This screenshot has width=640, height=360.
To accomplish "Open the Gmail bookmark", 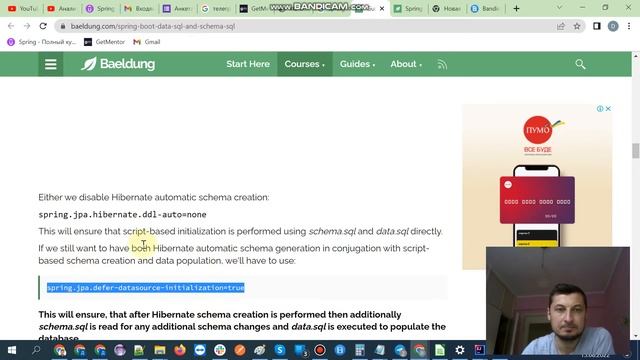I will [147, 42].
